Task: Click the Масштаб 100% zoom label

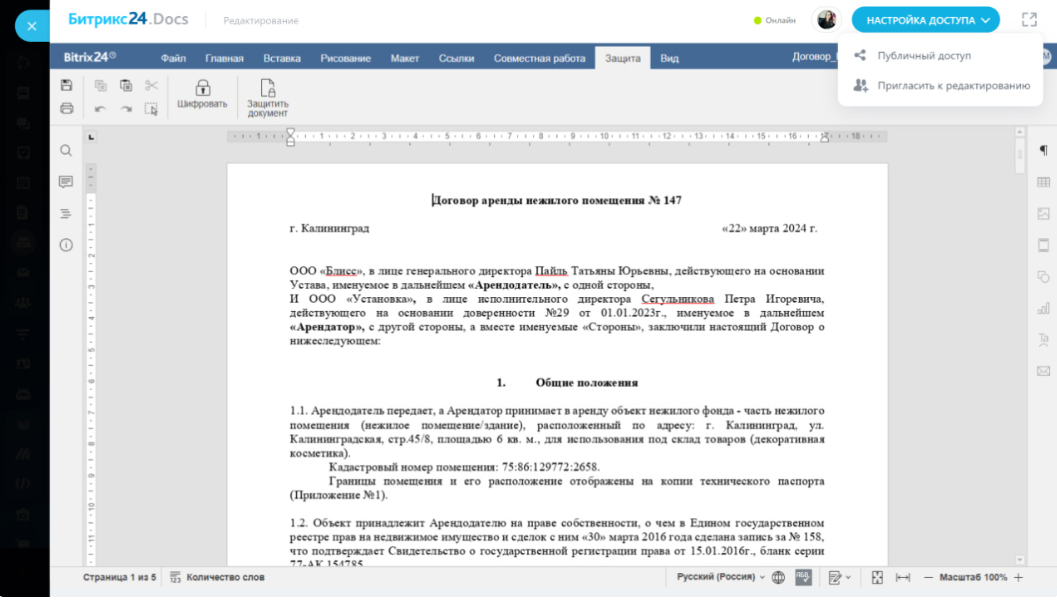Action: 973,577
